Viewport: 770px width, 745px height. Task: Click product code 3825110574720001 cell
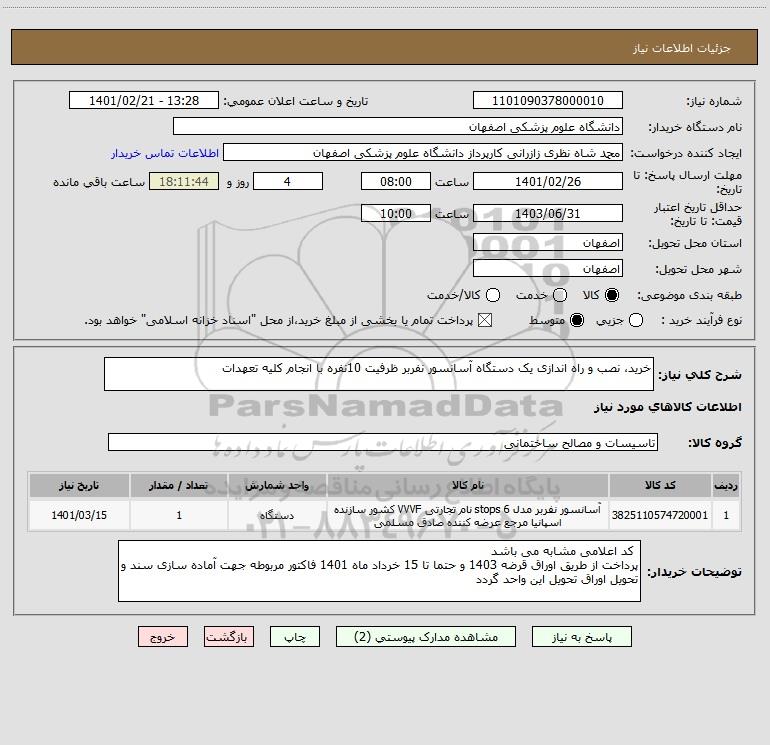coord(660,515)
